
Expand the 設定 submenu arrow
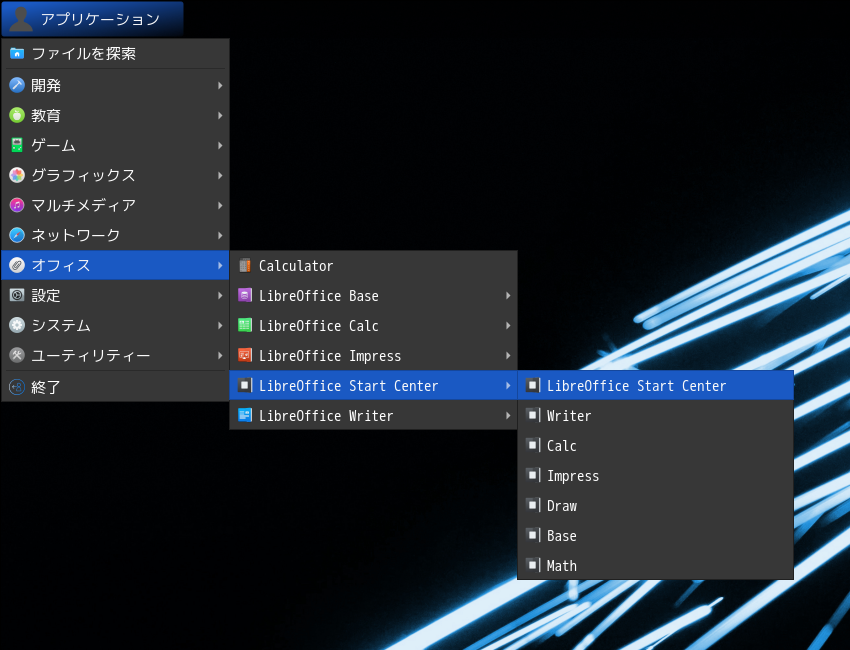pyautogui.click(x=220, y=295)
